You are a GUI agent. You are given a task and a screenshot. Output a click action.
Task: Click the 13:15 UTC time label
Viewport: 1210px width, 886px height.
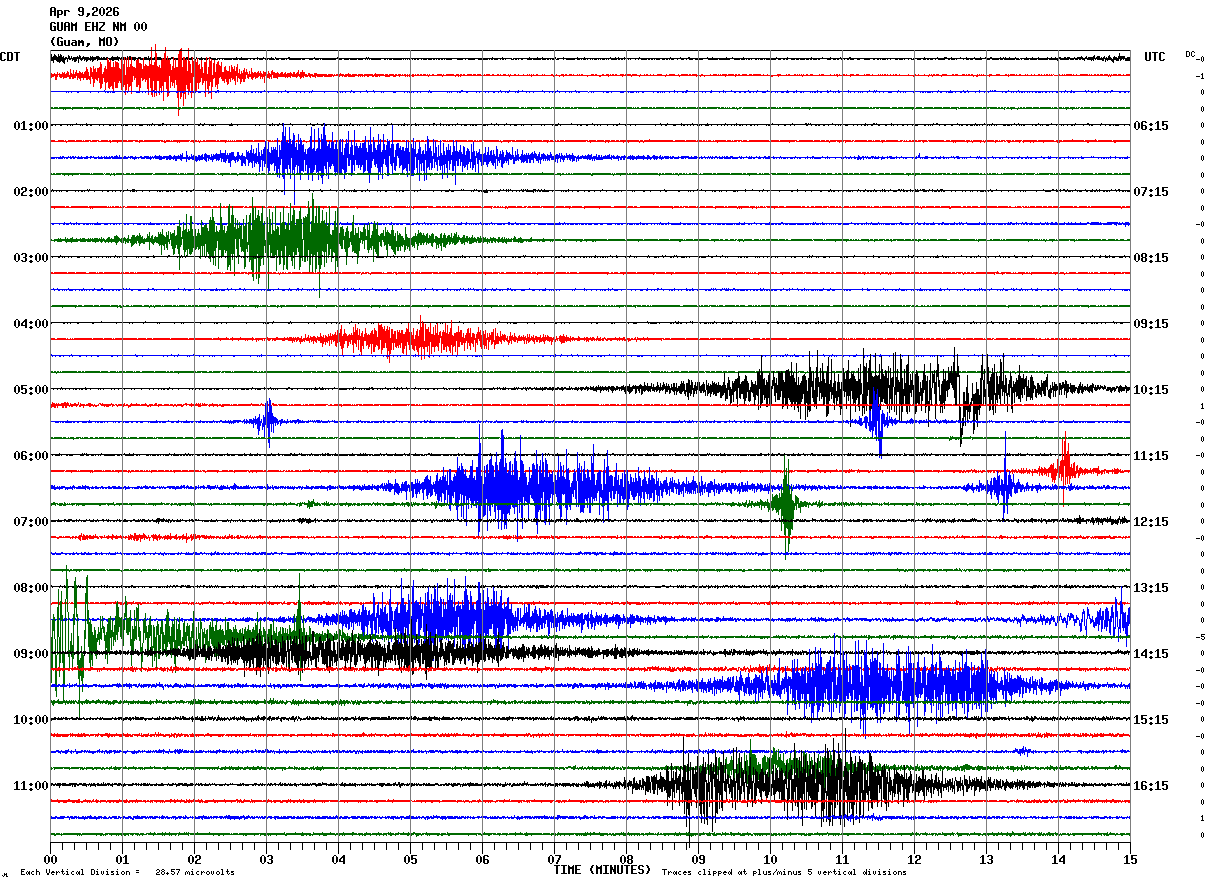pos(1152,588)
